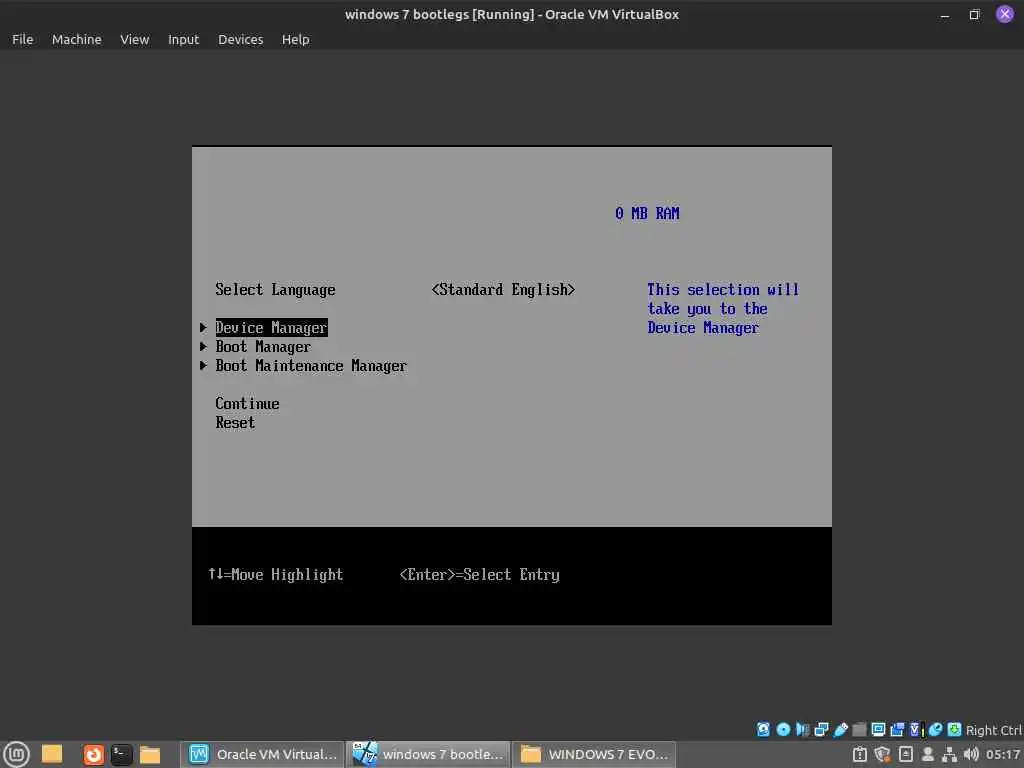Viewport: 1024px width, 768px height.
Task: Open the file manager launcher next to terminal
Action: point(150,754)
